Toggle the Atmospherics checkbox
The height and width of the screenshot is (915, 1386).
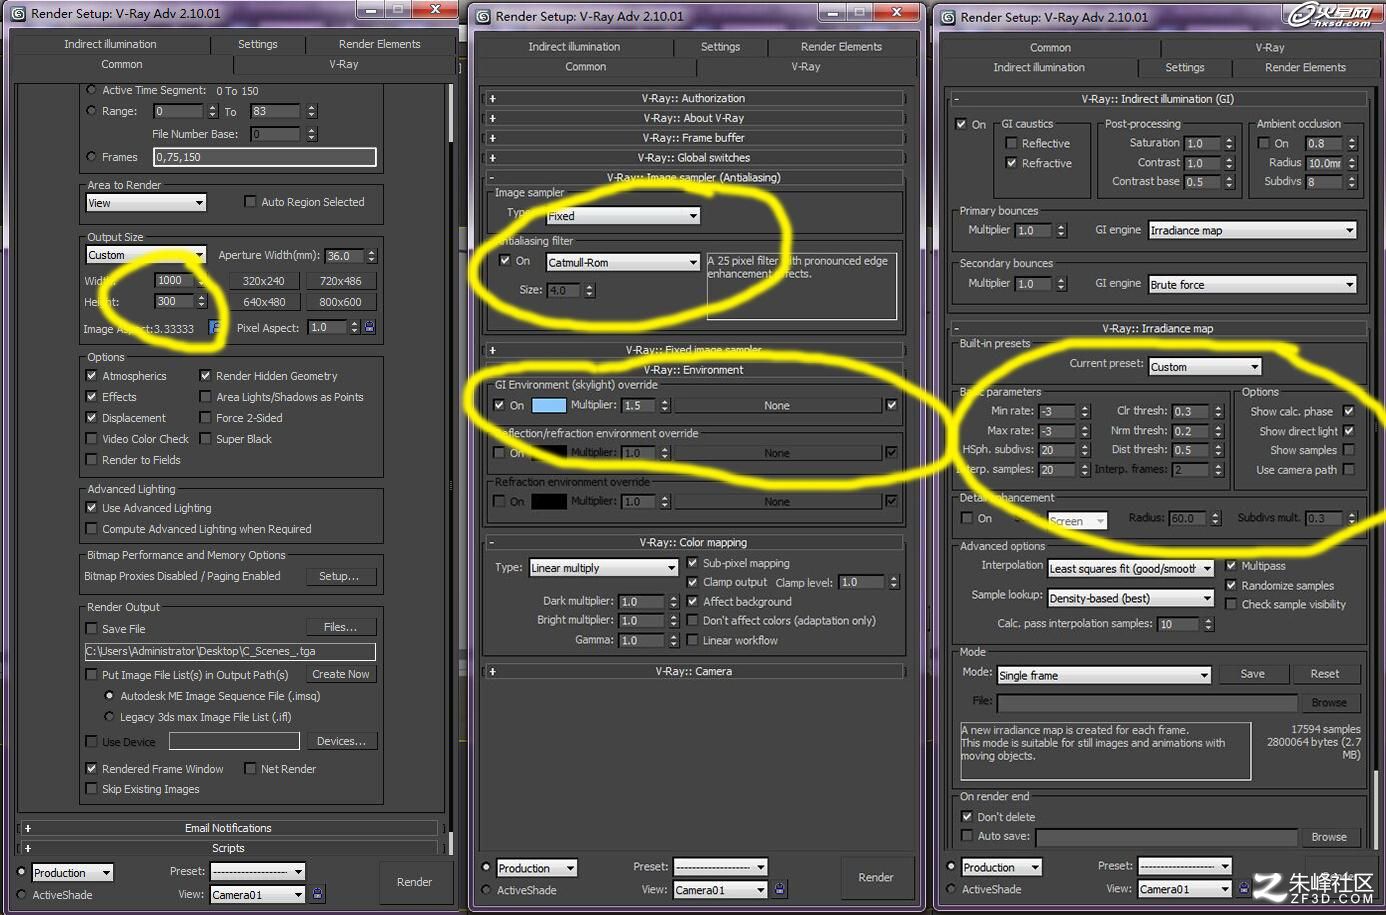pos(92,376)
